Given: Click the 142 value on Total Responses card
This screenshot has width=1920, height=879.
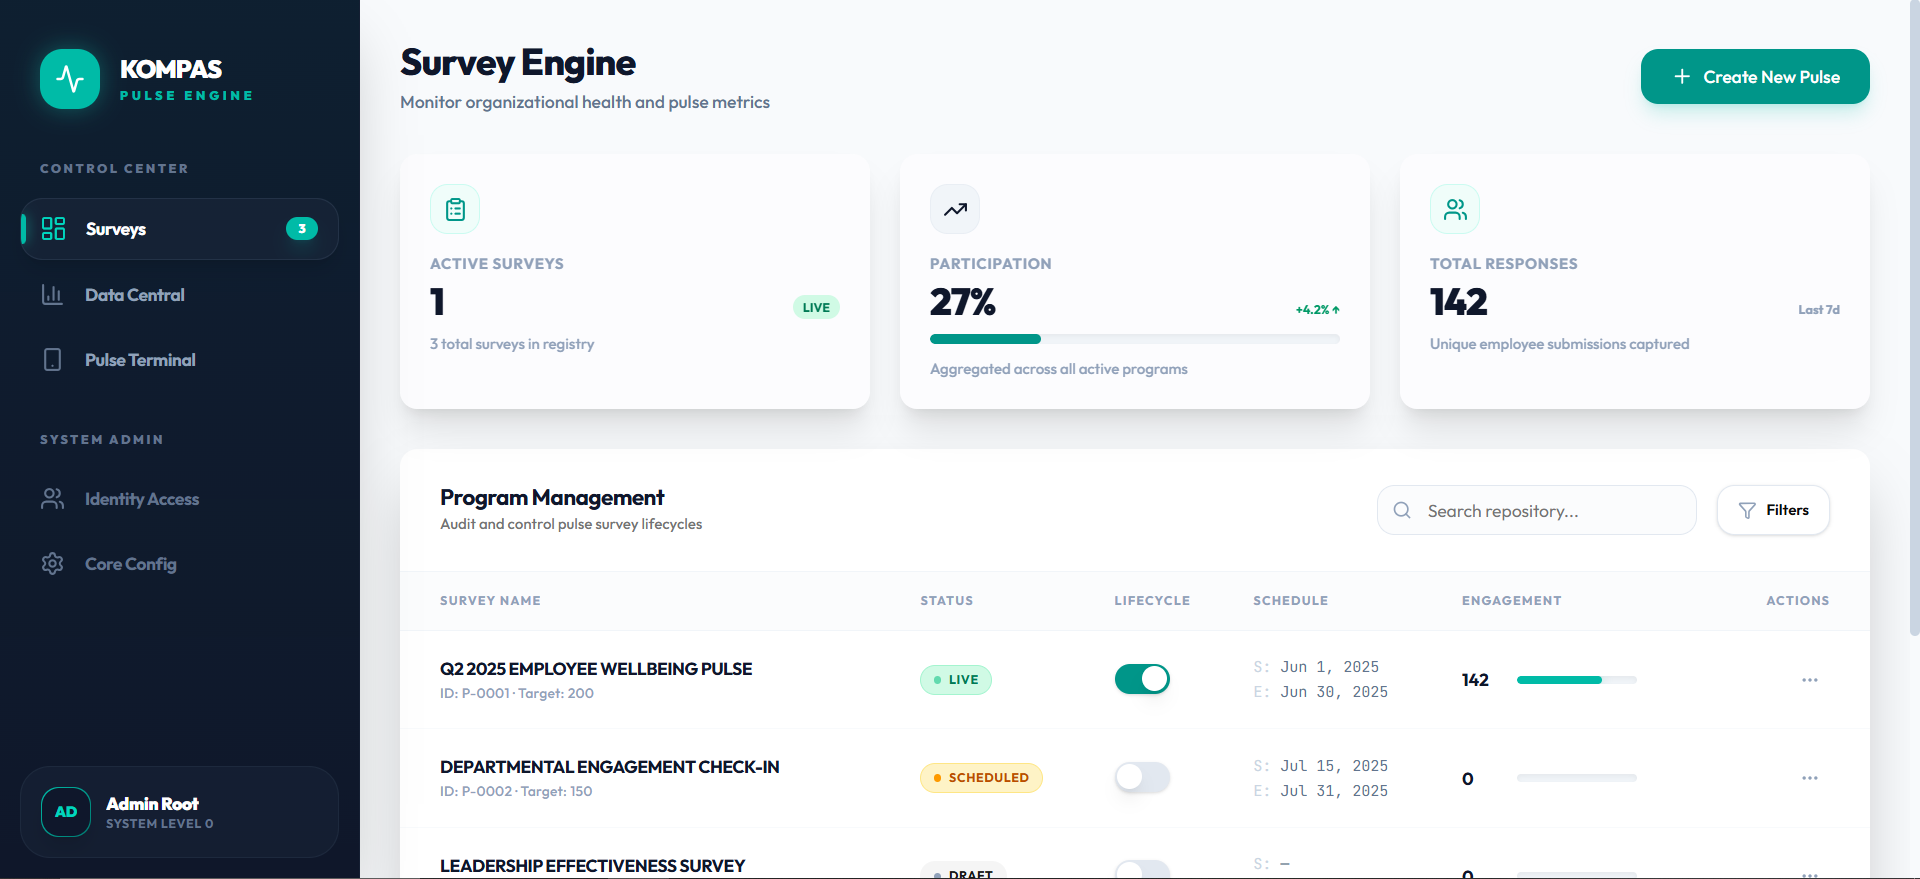Looking at the screenshot, I should tap(1459, 302).
